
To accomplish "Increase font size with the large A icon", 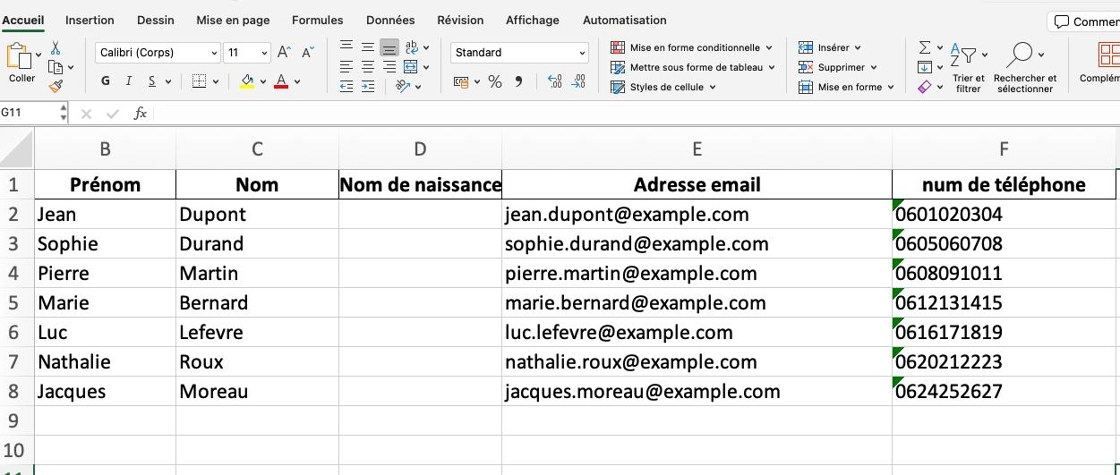I will pos(284,52).
